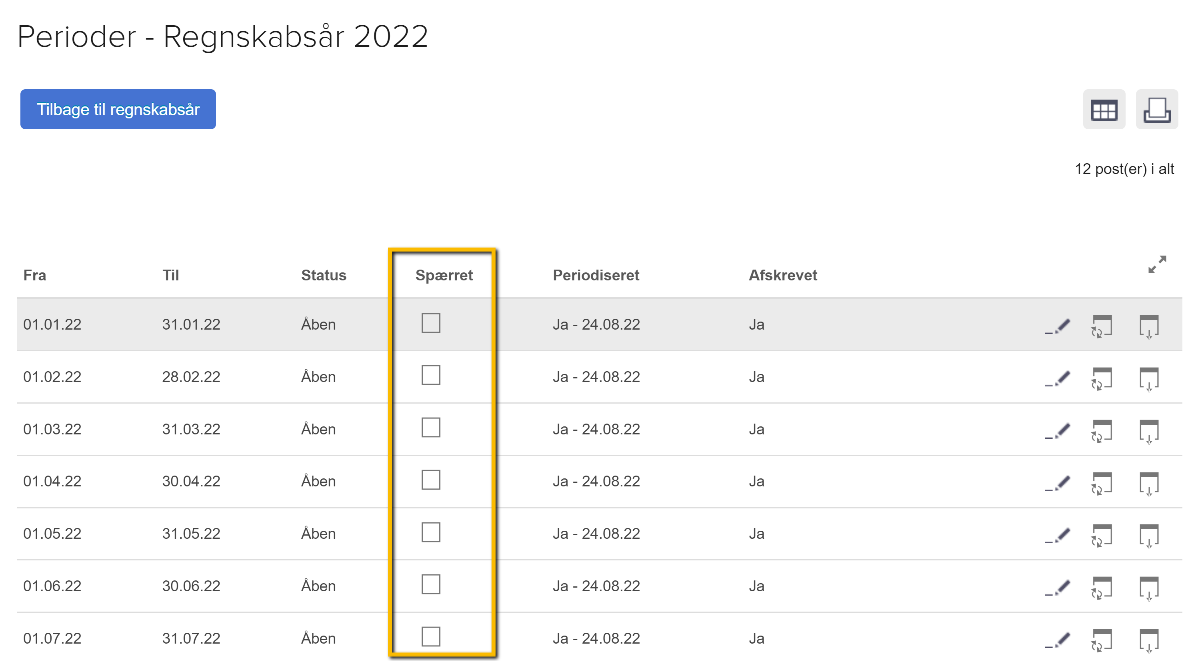
Task: Tick Spærret checkbox for 01.05.22 period
Action: point(431,532)
